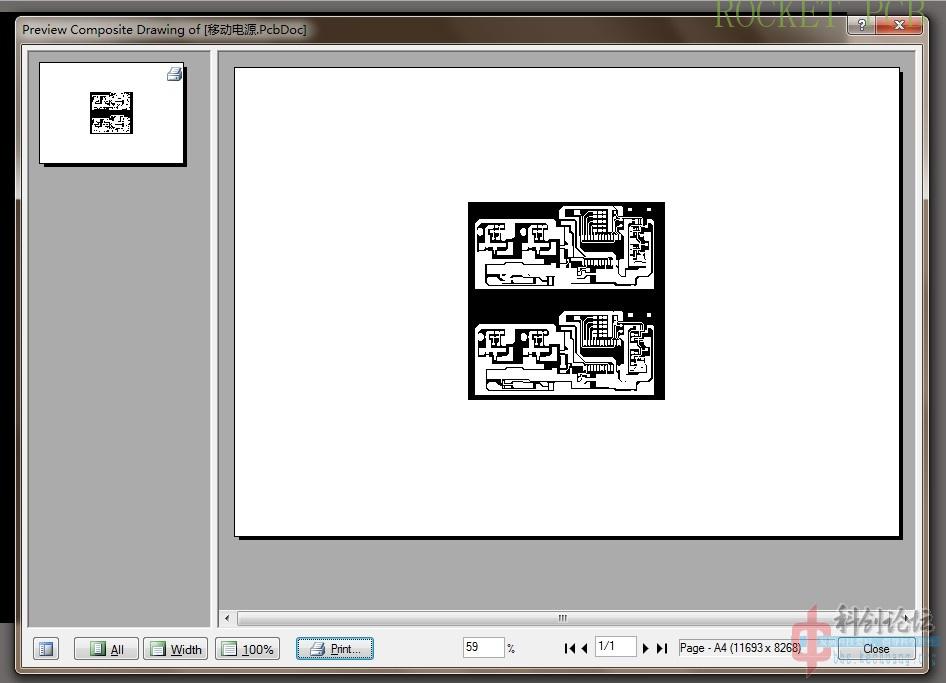View the drawing at 100% zoom
This screenshot has width=946, height=683.
click(x=247, y=649)
